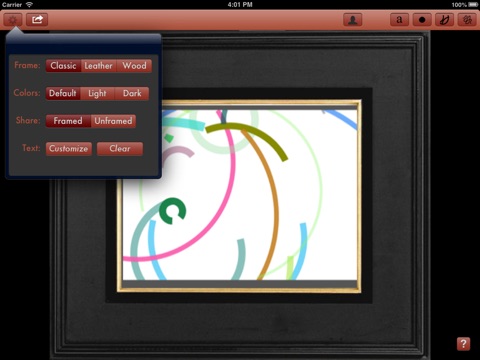Select the black dot brush tool
The height and width of the screenshot is (360, 480).
pyautogui.click(x=422, y=20)
